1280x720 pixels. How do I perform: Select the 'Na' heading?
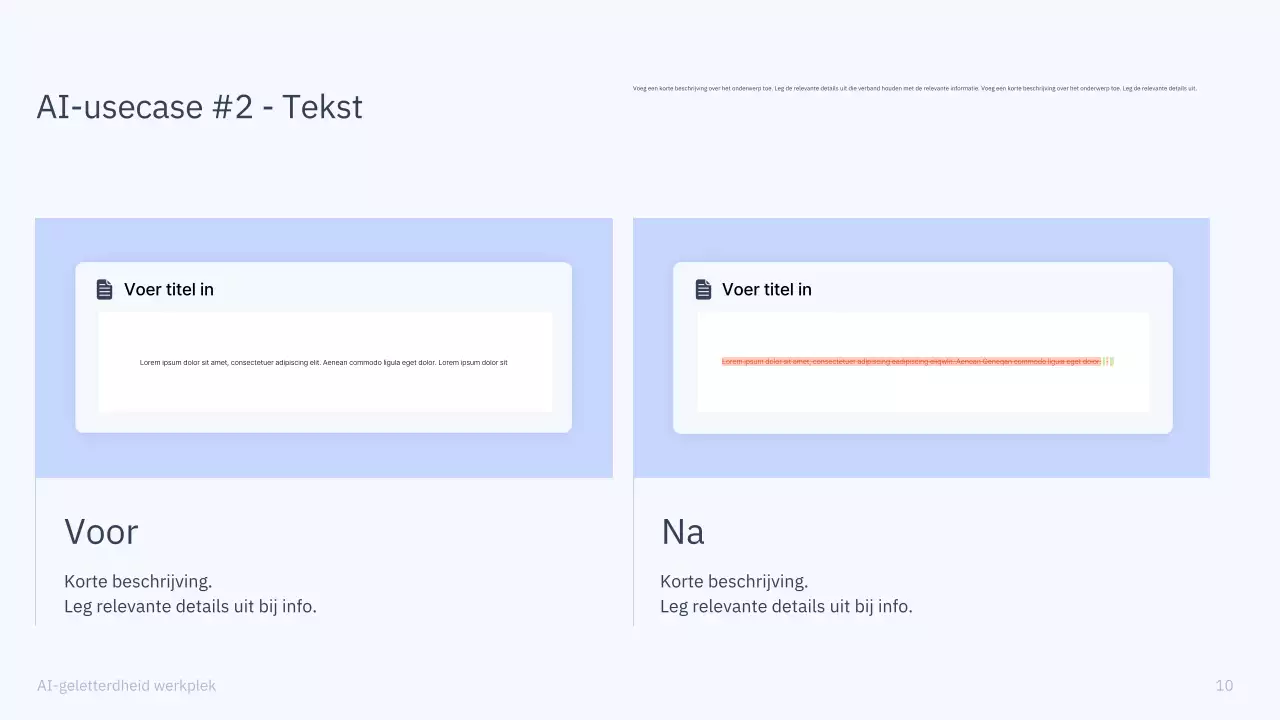[x=682, y=531]
